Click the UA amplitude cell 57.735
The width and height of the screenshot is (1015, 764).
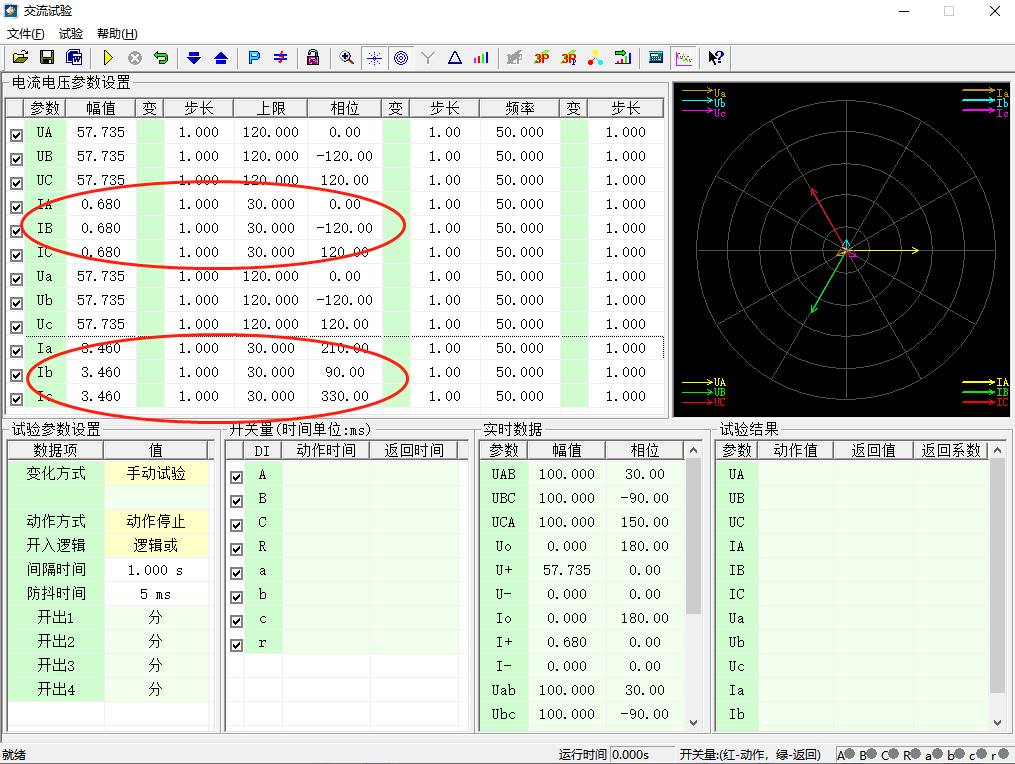pos(101,132)
